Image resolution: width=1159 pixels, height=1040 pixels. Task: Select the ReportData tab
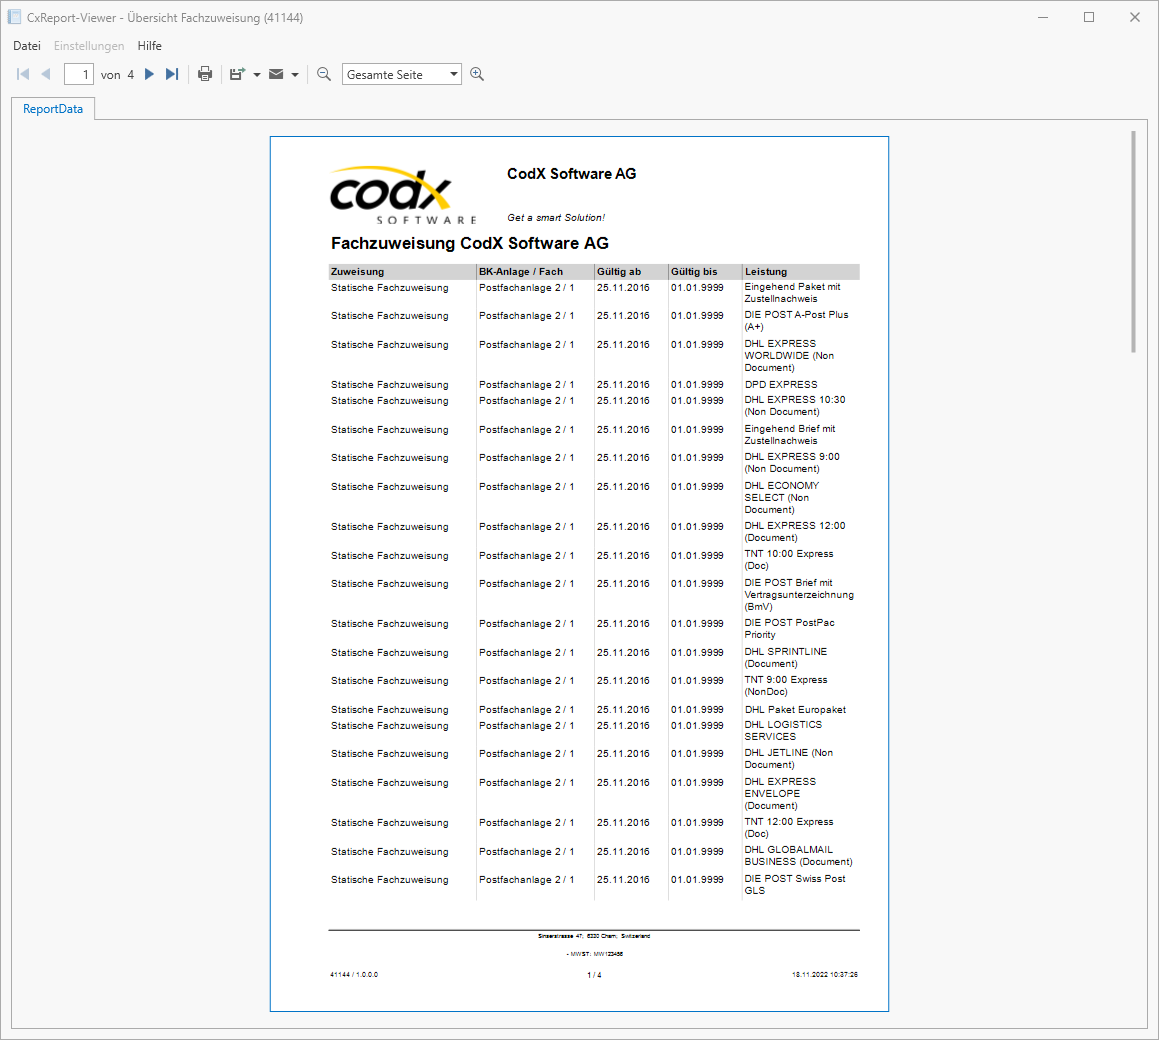click(53, 109)
